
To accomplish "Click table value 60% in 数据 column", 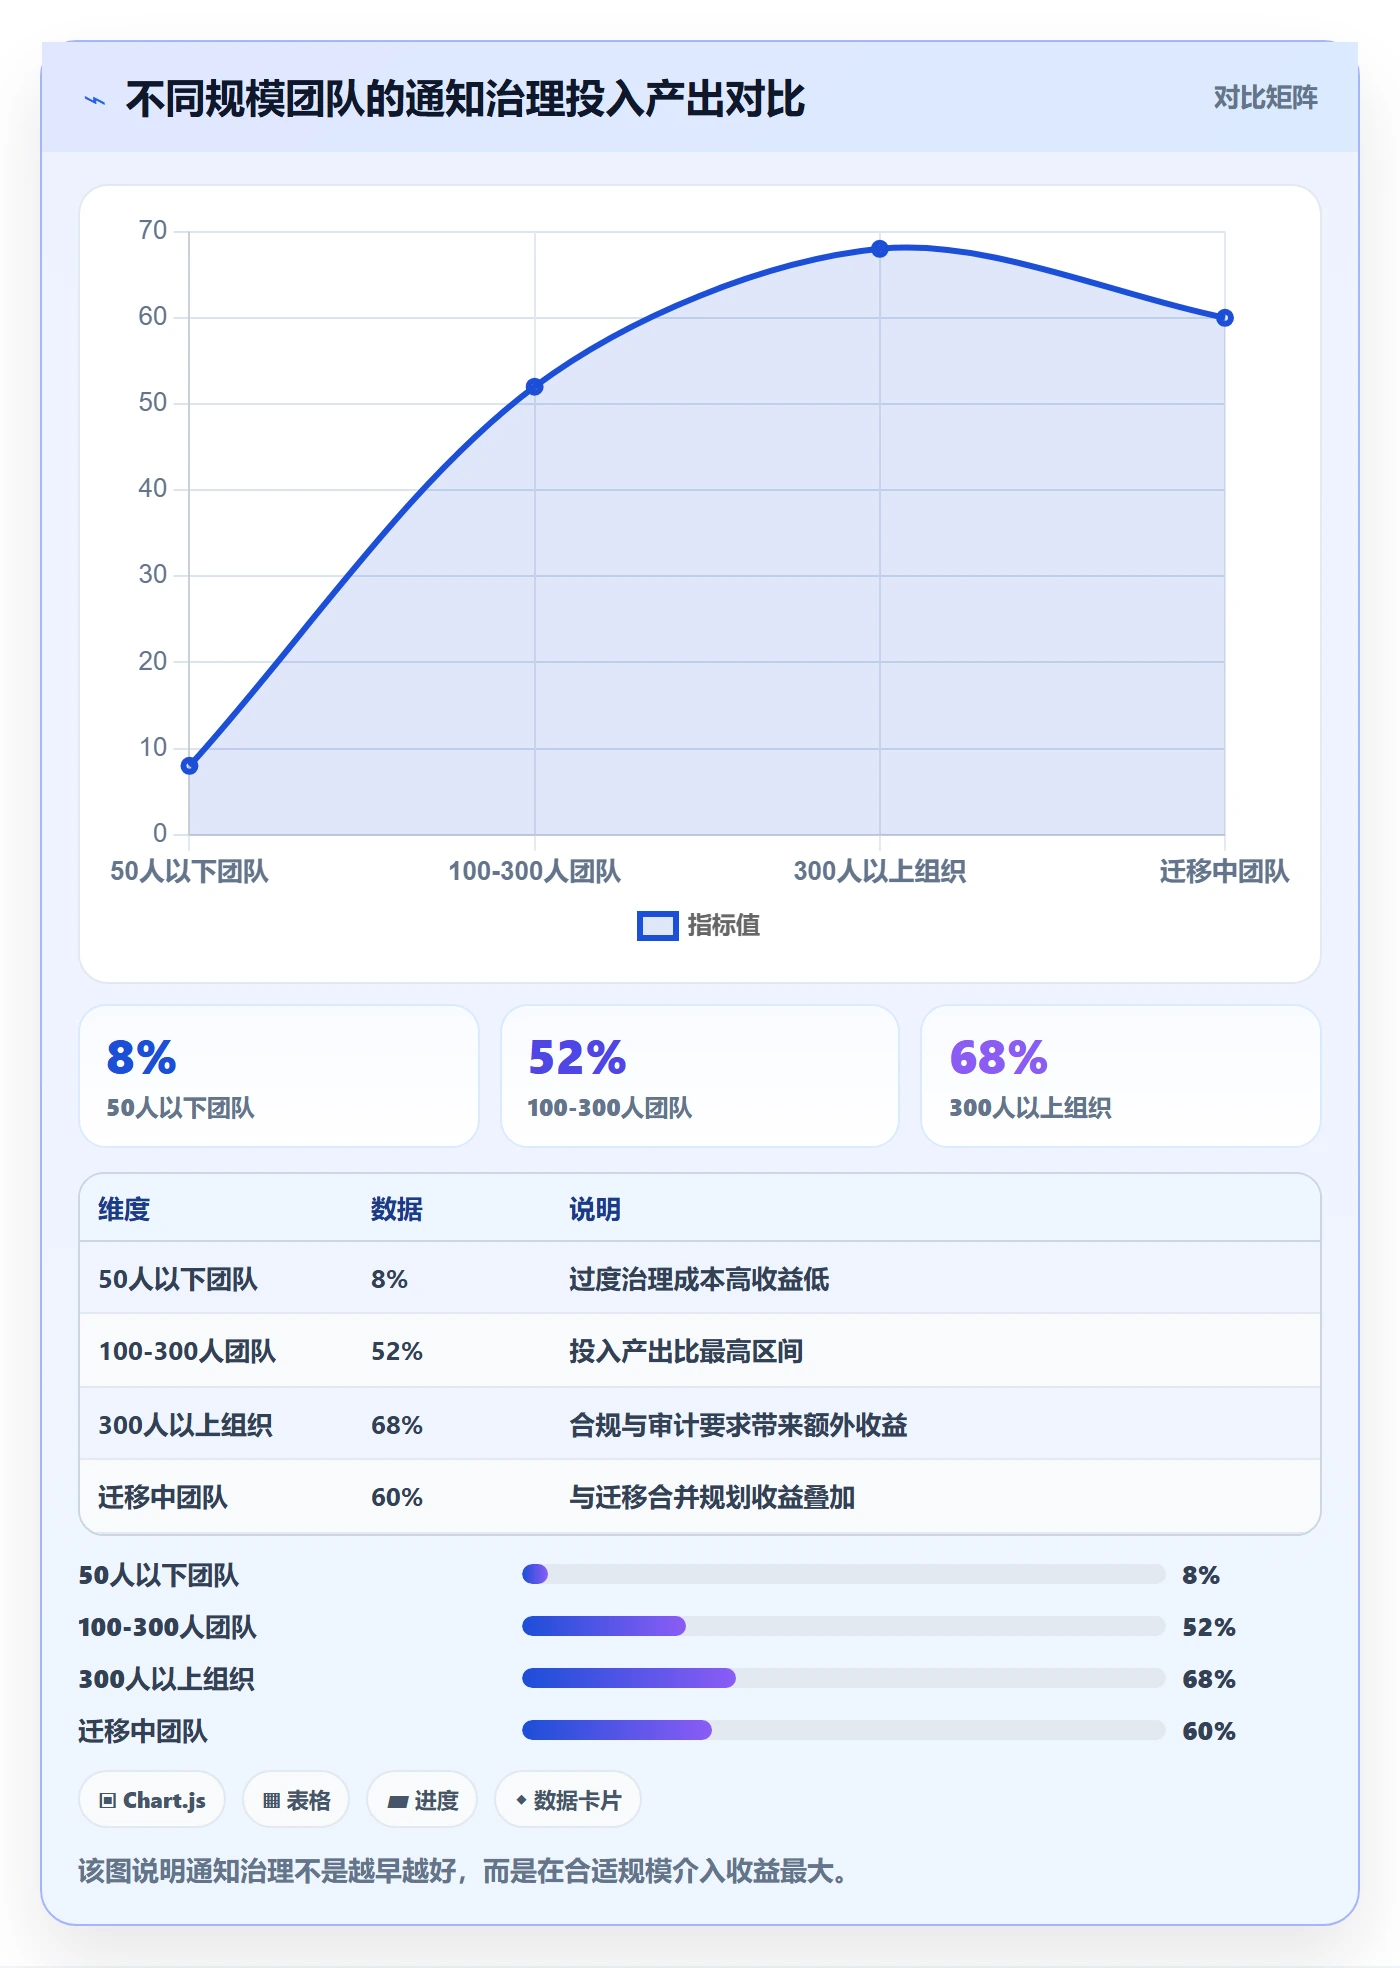I will [x=397, y=1498].
